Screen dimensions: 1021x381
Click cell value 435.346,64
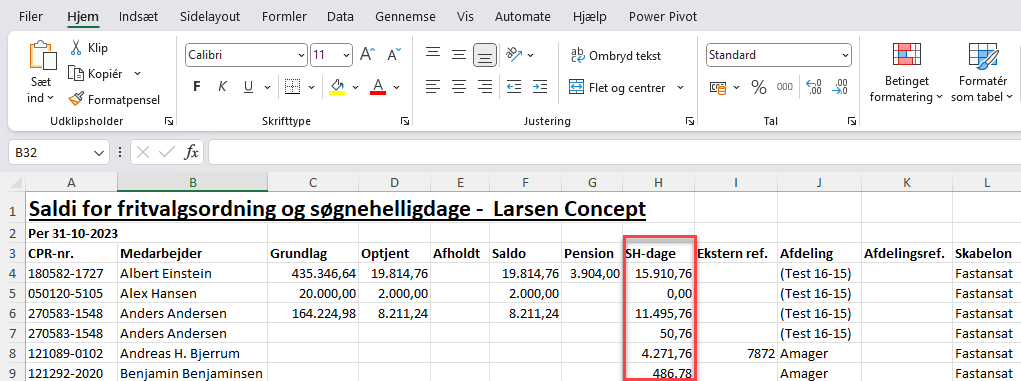tap(313, 273)
